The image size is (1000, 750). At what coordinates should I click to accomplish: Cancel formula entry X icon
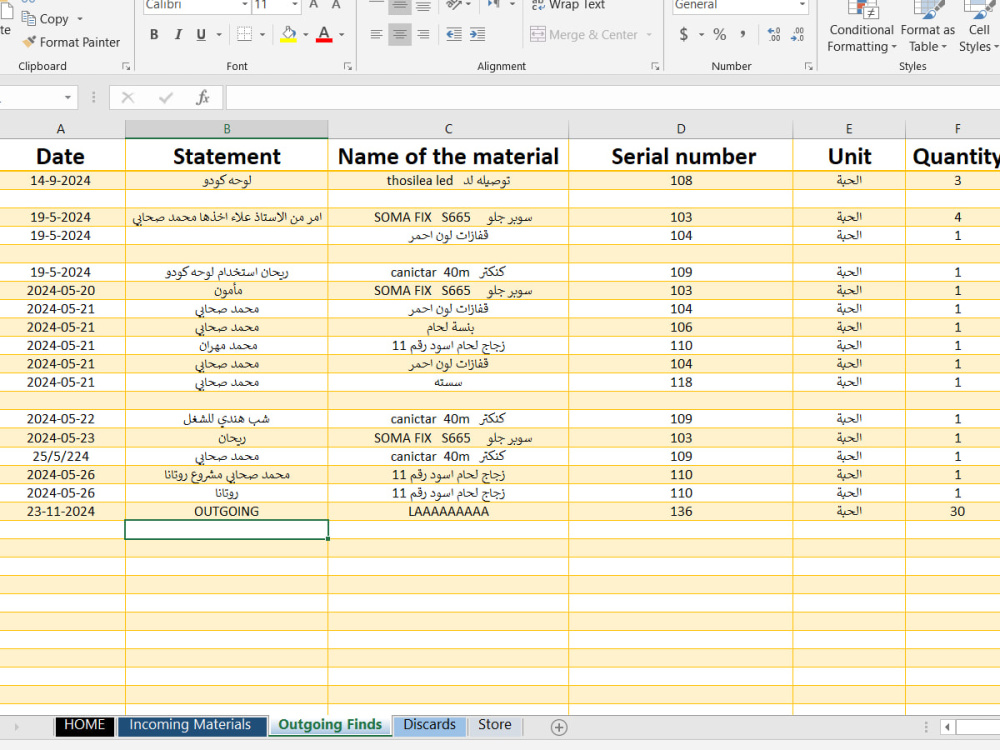[x=128, y=98]
